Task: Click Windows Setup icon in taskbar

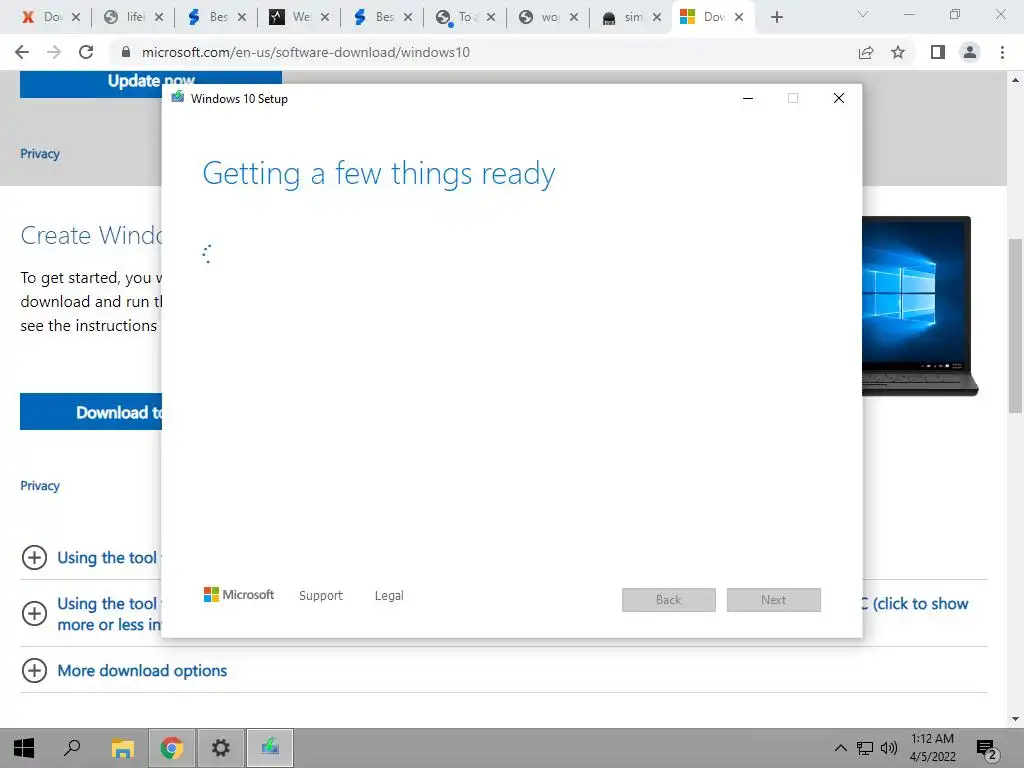Action: click(270, 748)
